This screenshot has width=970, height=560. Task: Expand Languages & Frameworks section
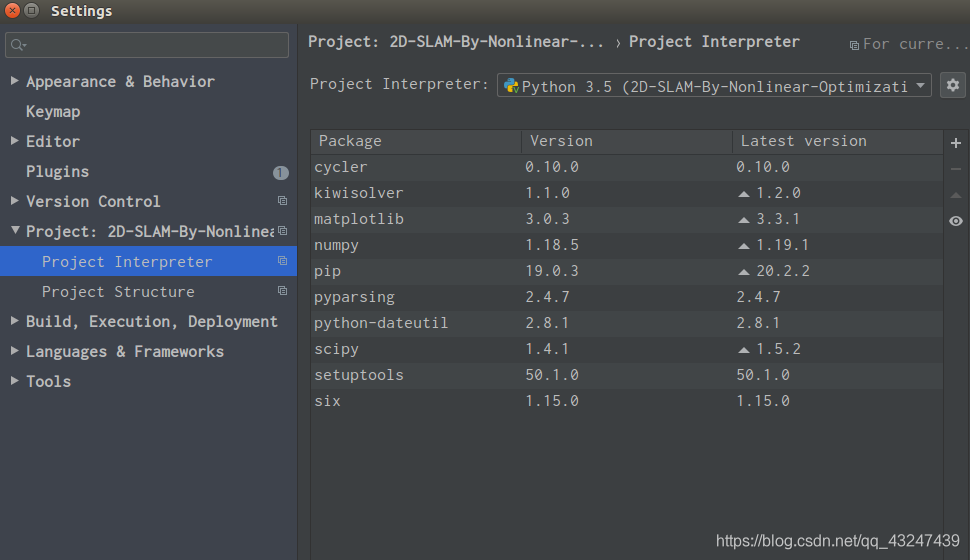coord(14,350)
